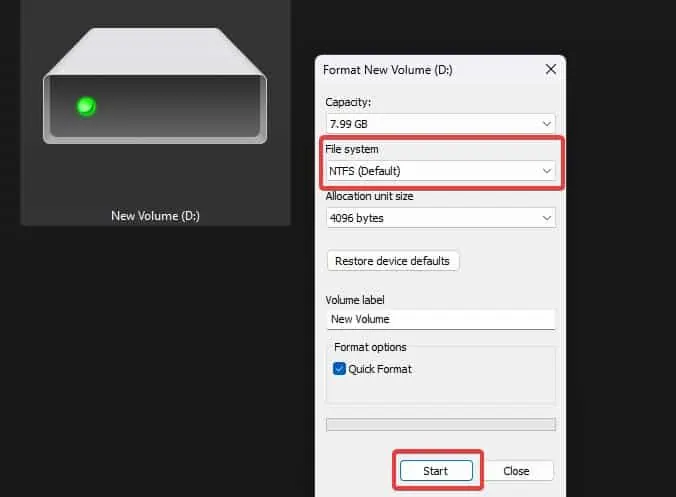This screenshot has height=497, width=676.
Task: Click the Allocation unit size label text
Action: click(x=369, y=196)
